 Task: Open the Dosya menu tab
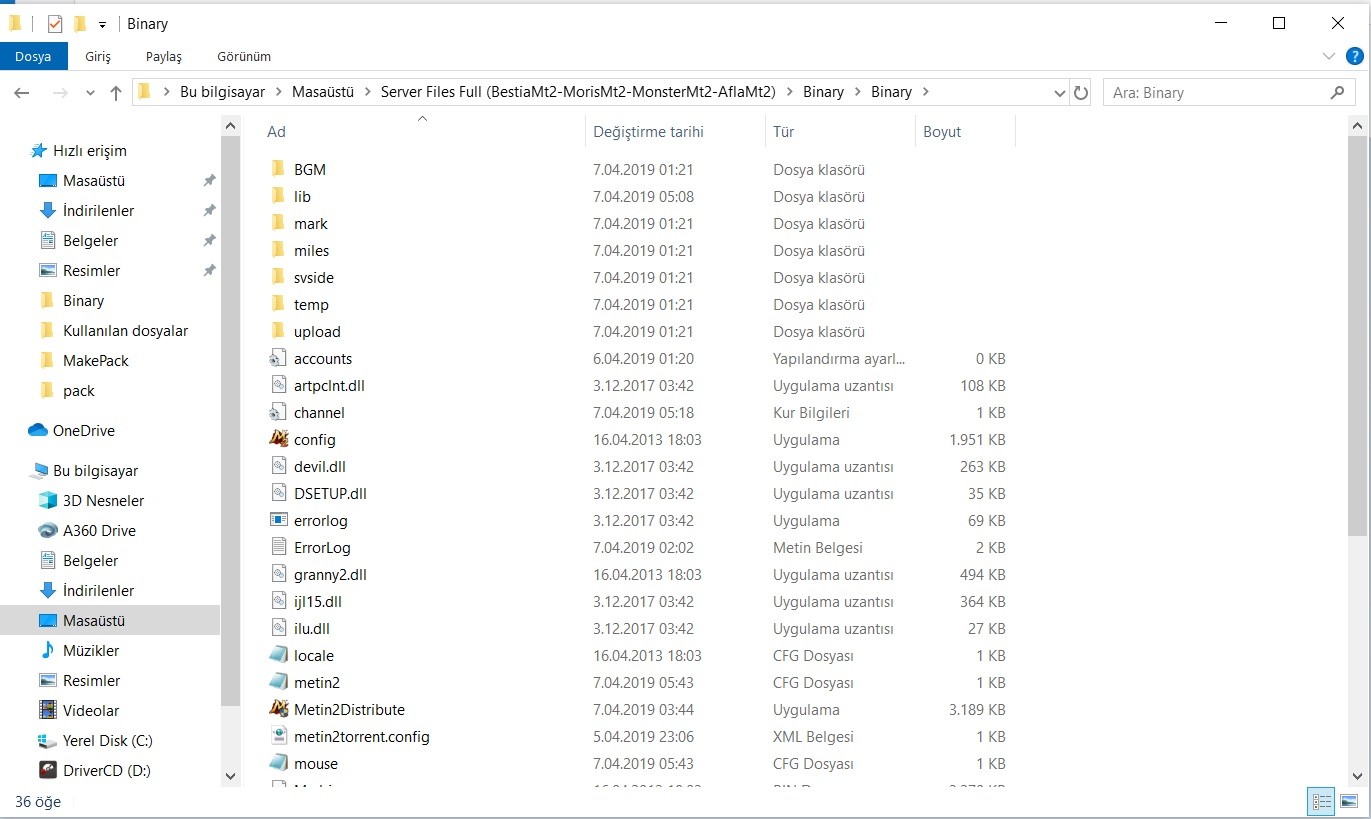(33, 56)
